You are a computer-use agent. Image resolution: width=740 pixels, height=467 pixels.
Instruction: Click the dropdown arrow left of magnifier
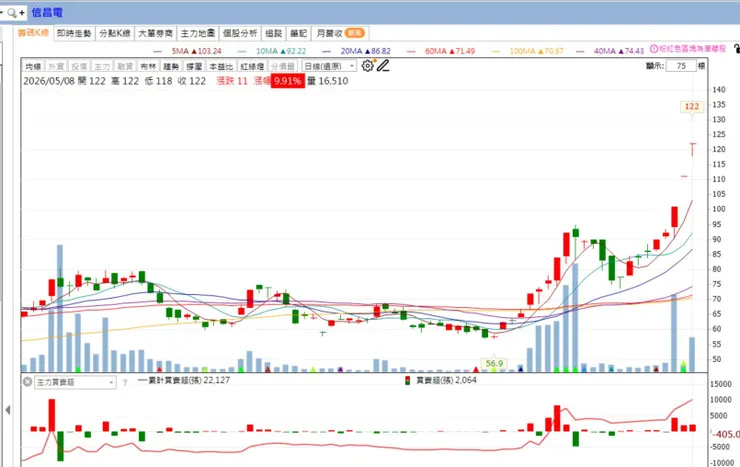(2, 12)
